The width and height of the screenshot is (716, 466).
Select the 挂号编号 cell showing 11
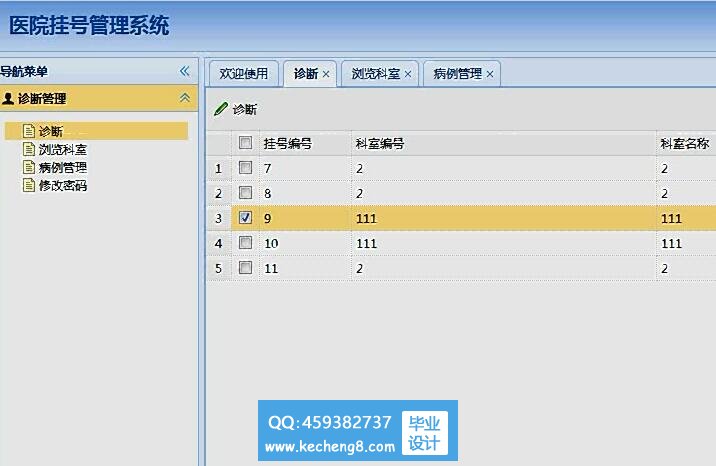pyautogui.click(x=305, y=268)
